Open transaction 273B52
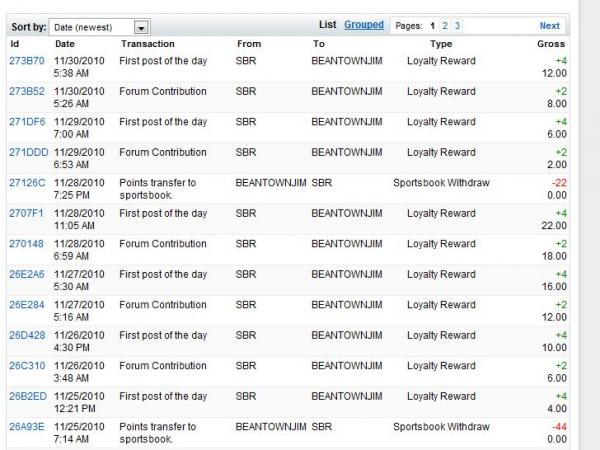The height and width of the screenshot is (450, 600). point(27,92)
